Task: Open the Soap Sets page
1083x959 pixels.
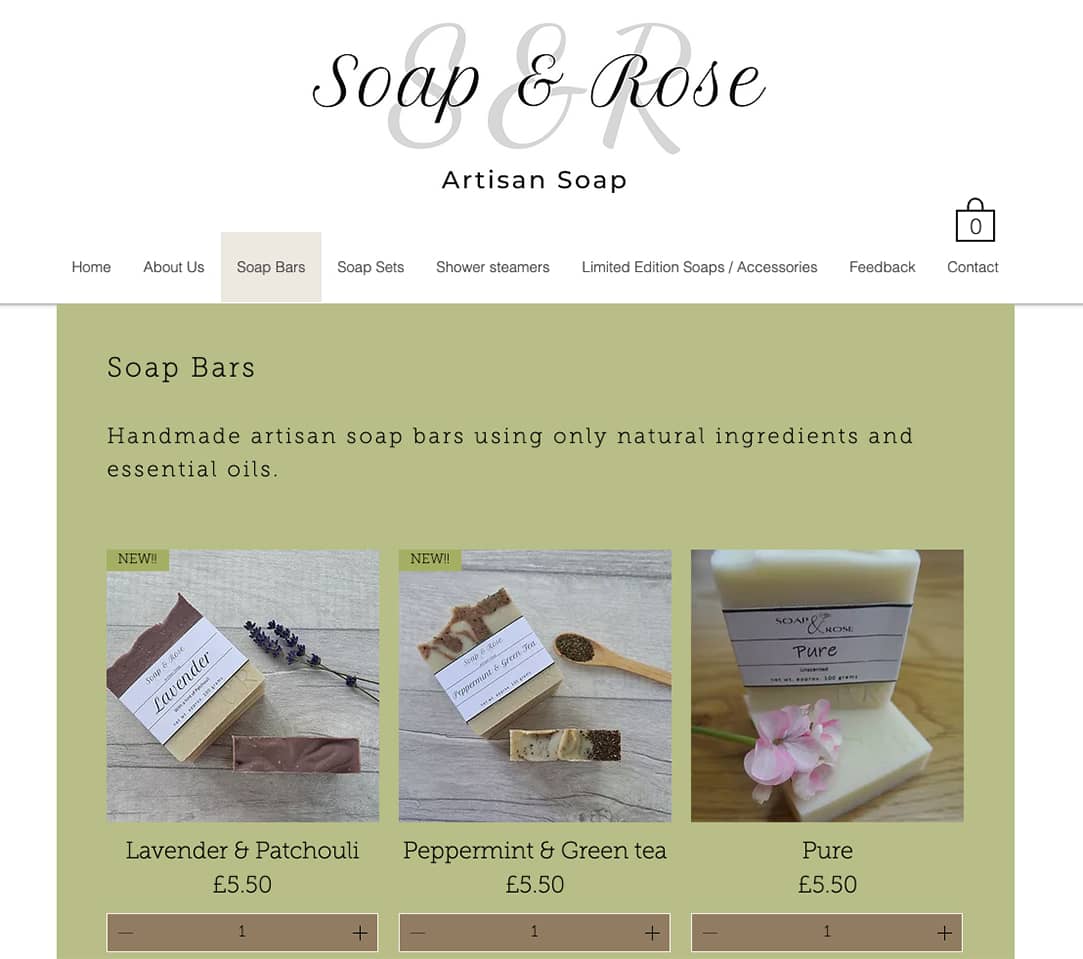Action: click(370, 267)
